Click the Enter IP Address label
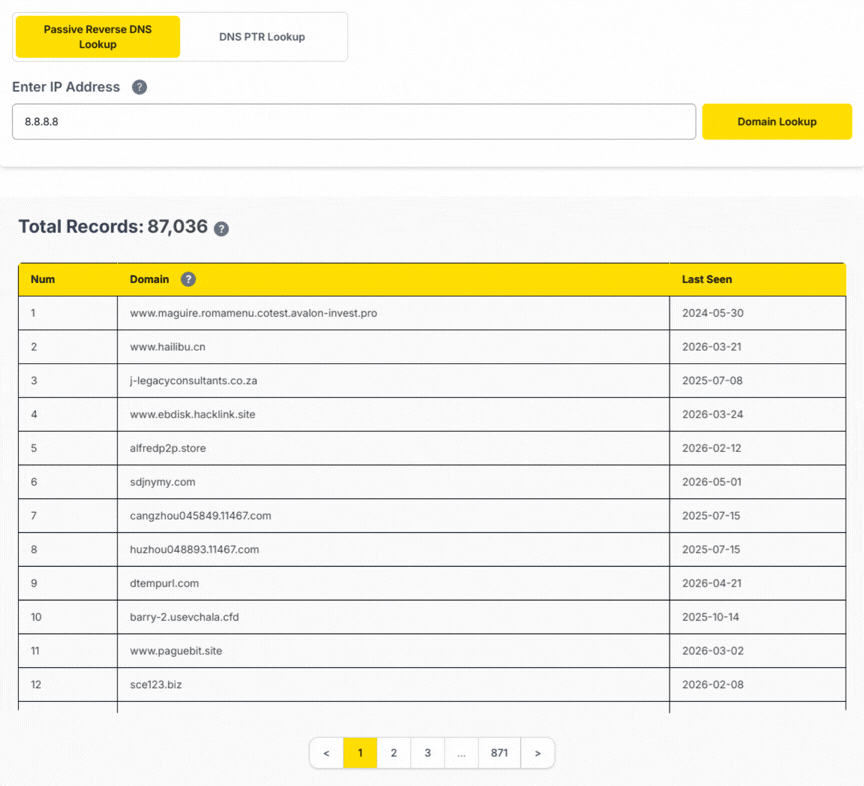 click(x=66, y=87)
